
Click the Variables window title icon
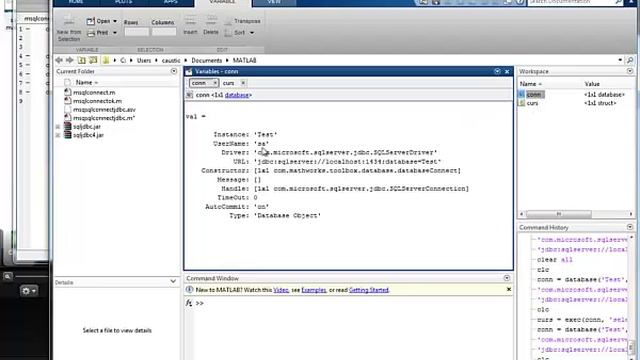pos(189,71)
